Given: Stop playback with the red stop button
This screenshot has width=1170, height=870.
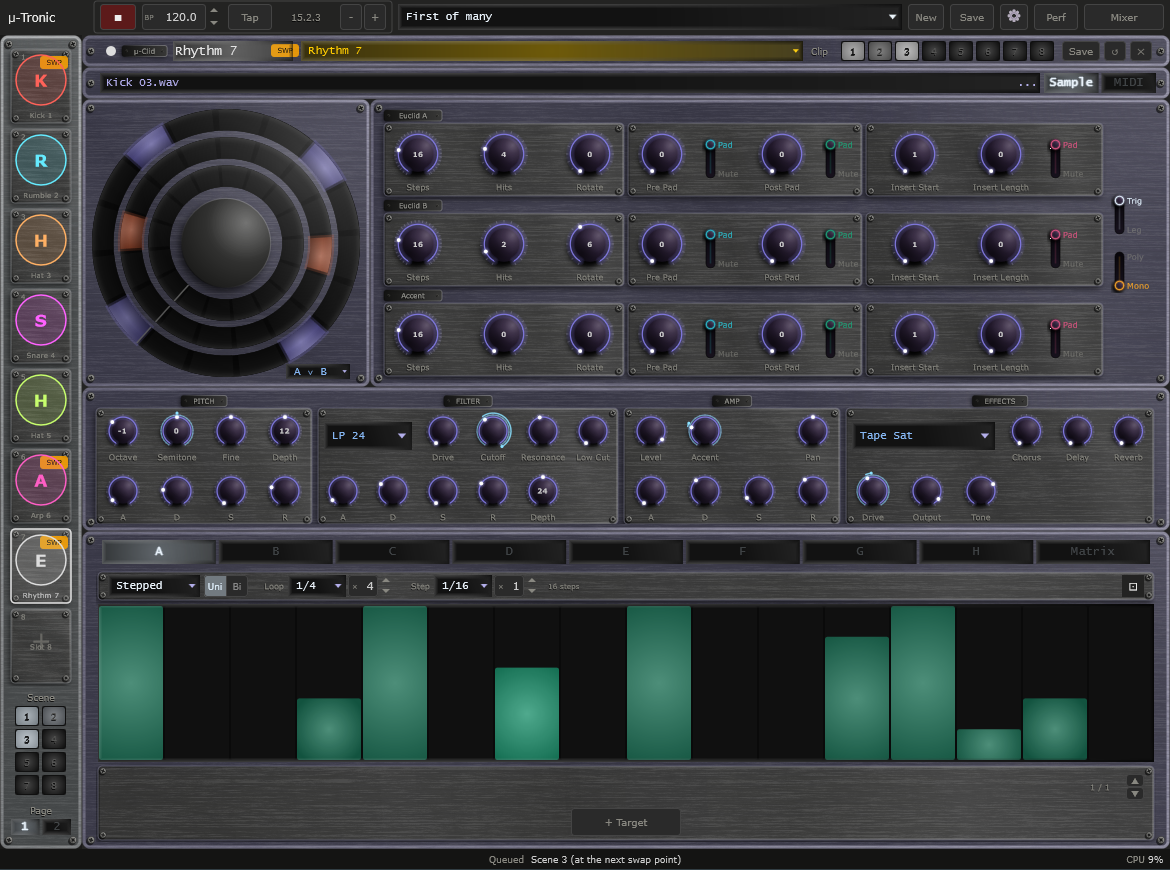Looking at the screenshot, I should [117, 17].
